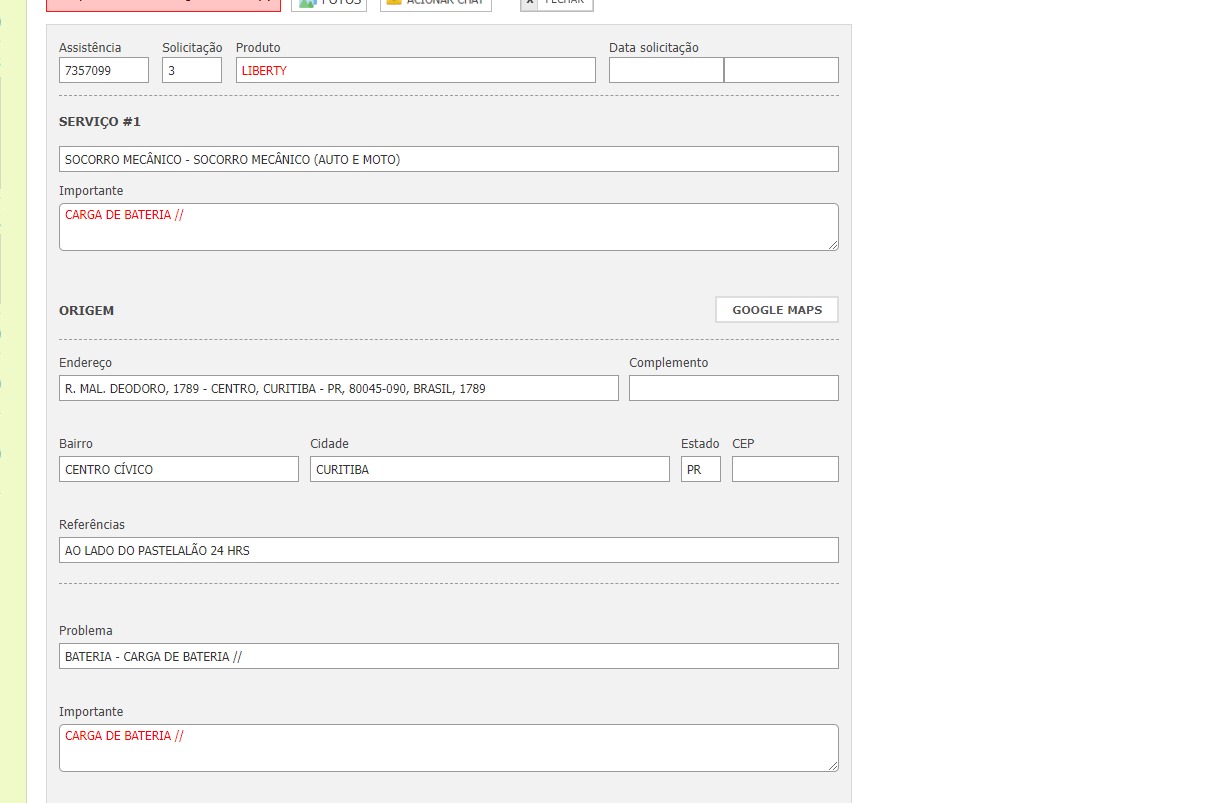
Task: Click the Complemento label
Action: (669, 363)
